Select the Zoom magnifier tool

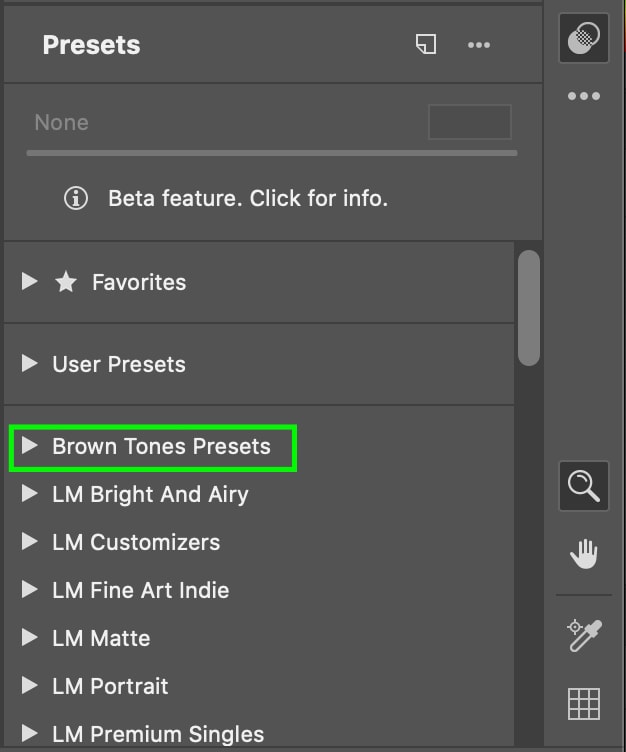coord(584,486)
